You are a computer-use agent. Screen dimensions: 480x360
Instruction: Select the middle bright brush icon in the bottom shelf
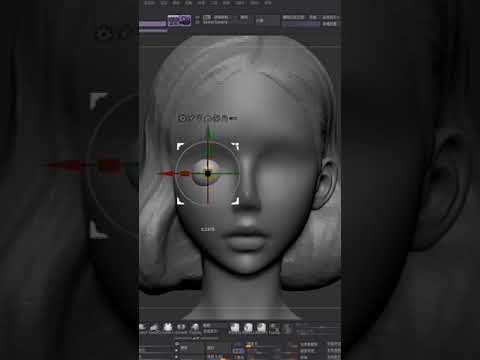click(248, 327)
